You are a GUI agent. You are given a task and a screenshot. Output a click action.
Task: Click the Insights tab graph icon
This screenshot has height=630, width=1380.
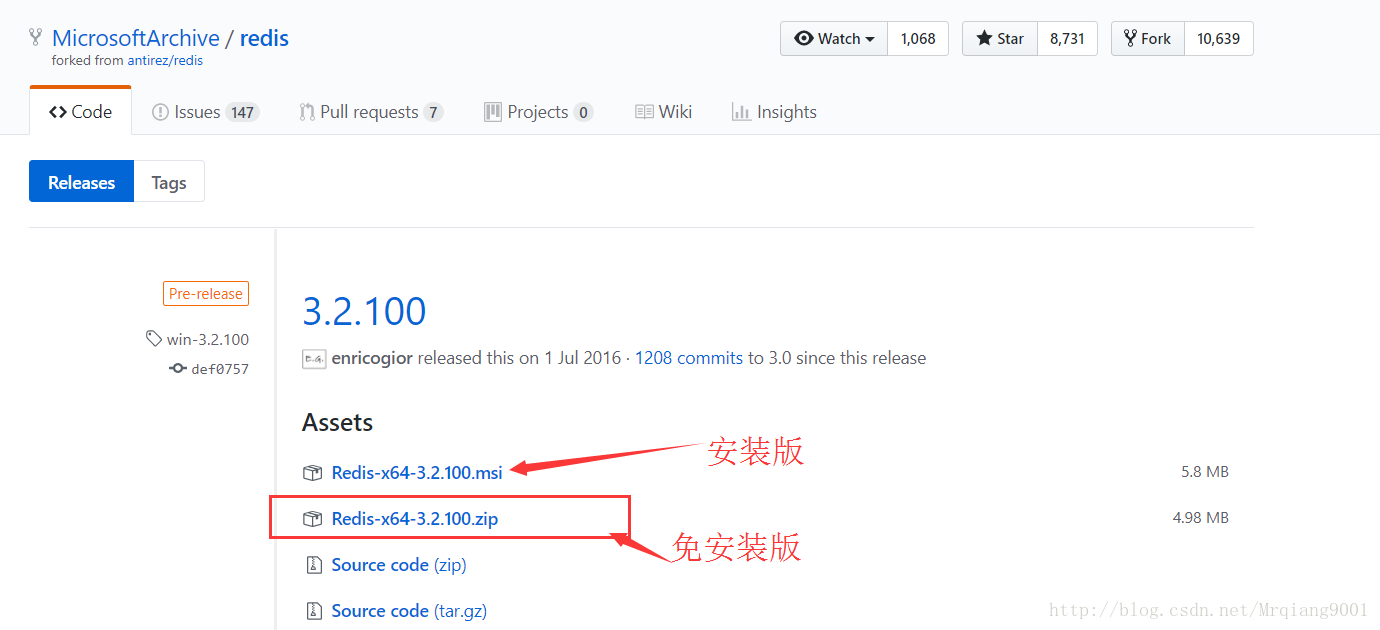coord(741,112)
